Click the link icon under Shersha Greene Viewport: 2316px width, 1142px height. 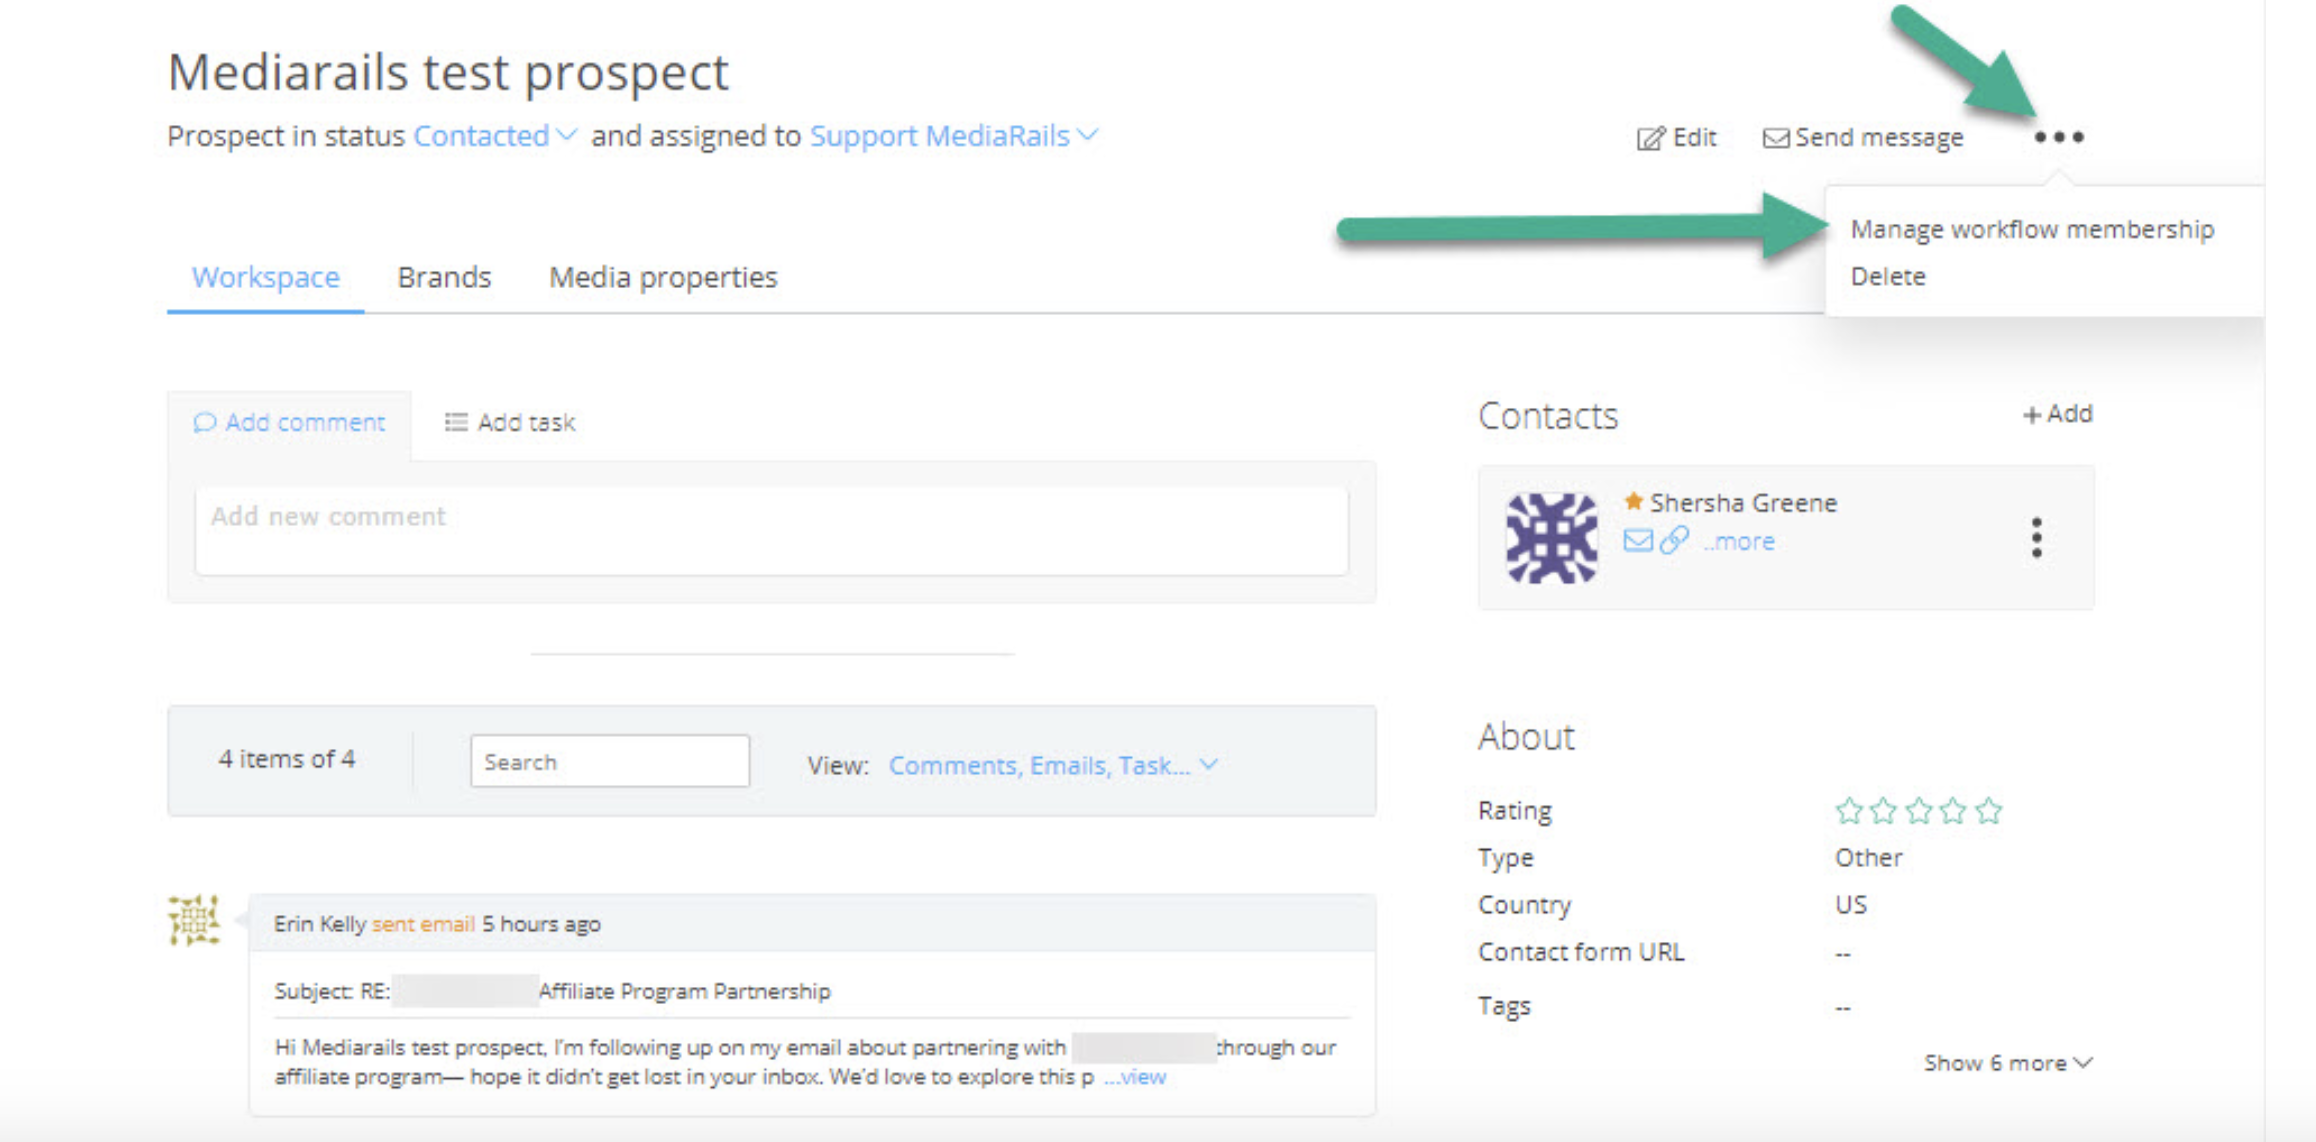point(1674,541)
